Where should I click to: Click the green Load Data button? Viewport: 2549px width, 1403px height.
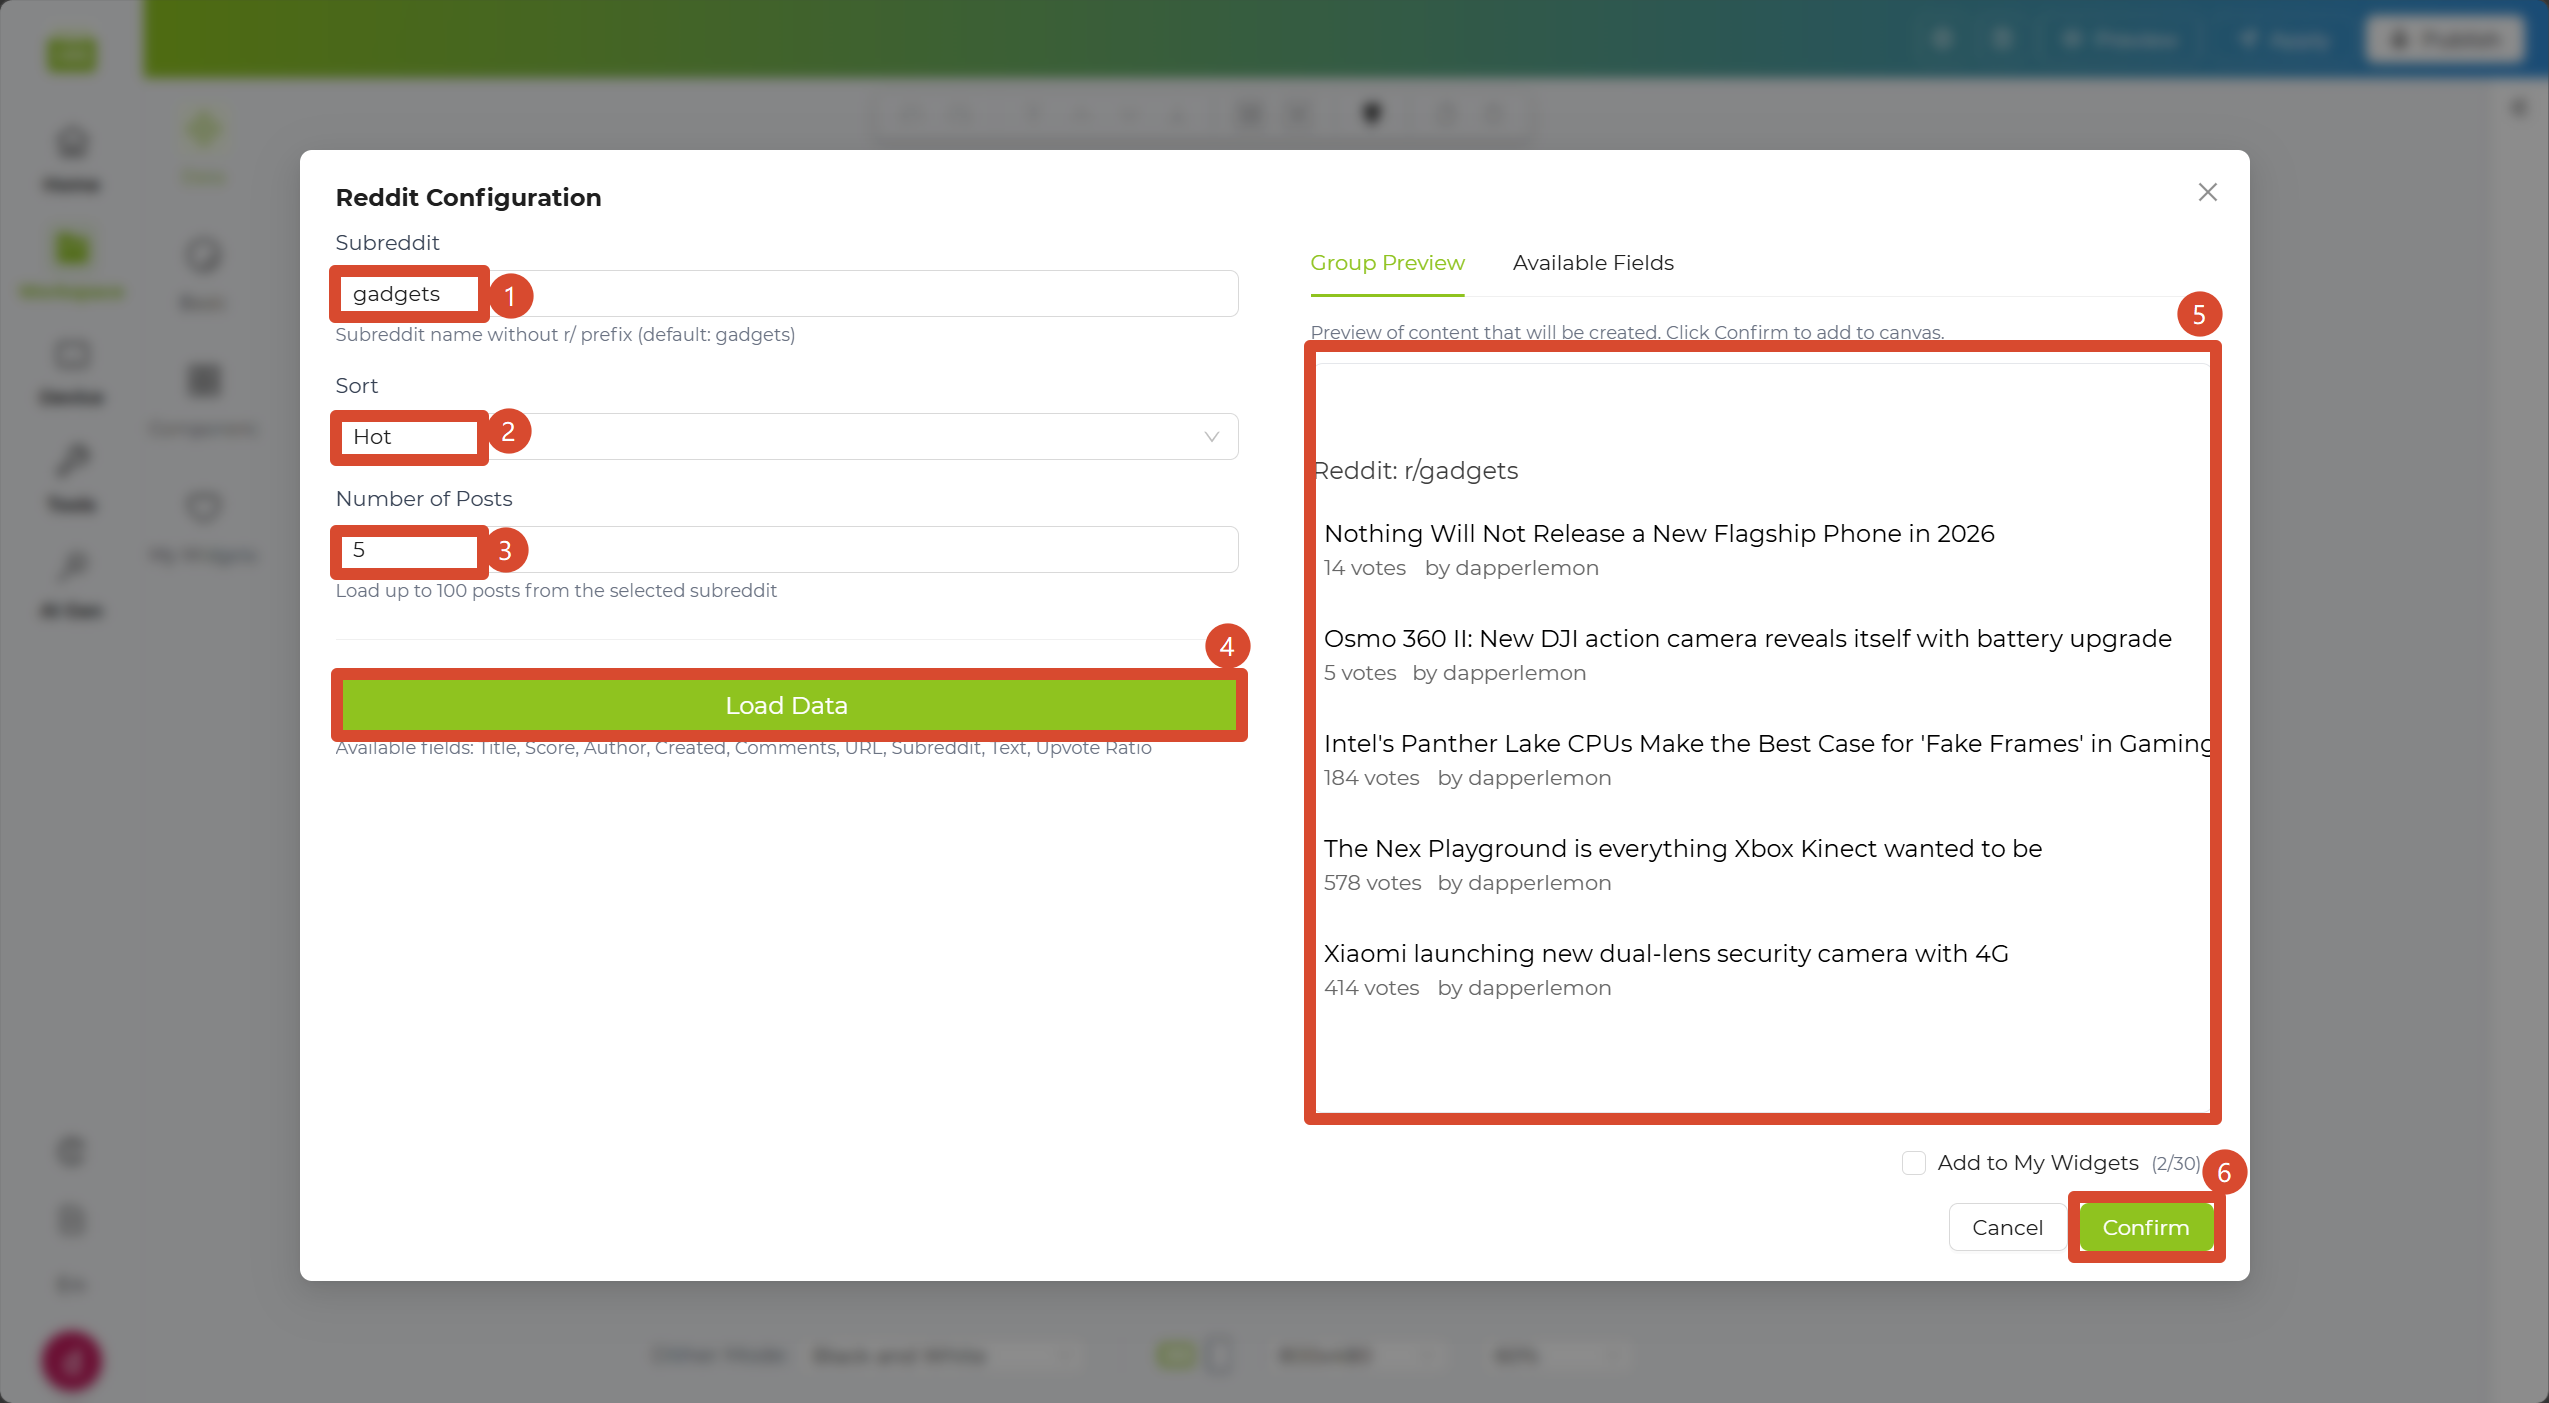click(x=787, y=706)
